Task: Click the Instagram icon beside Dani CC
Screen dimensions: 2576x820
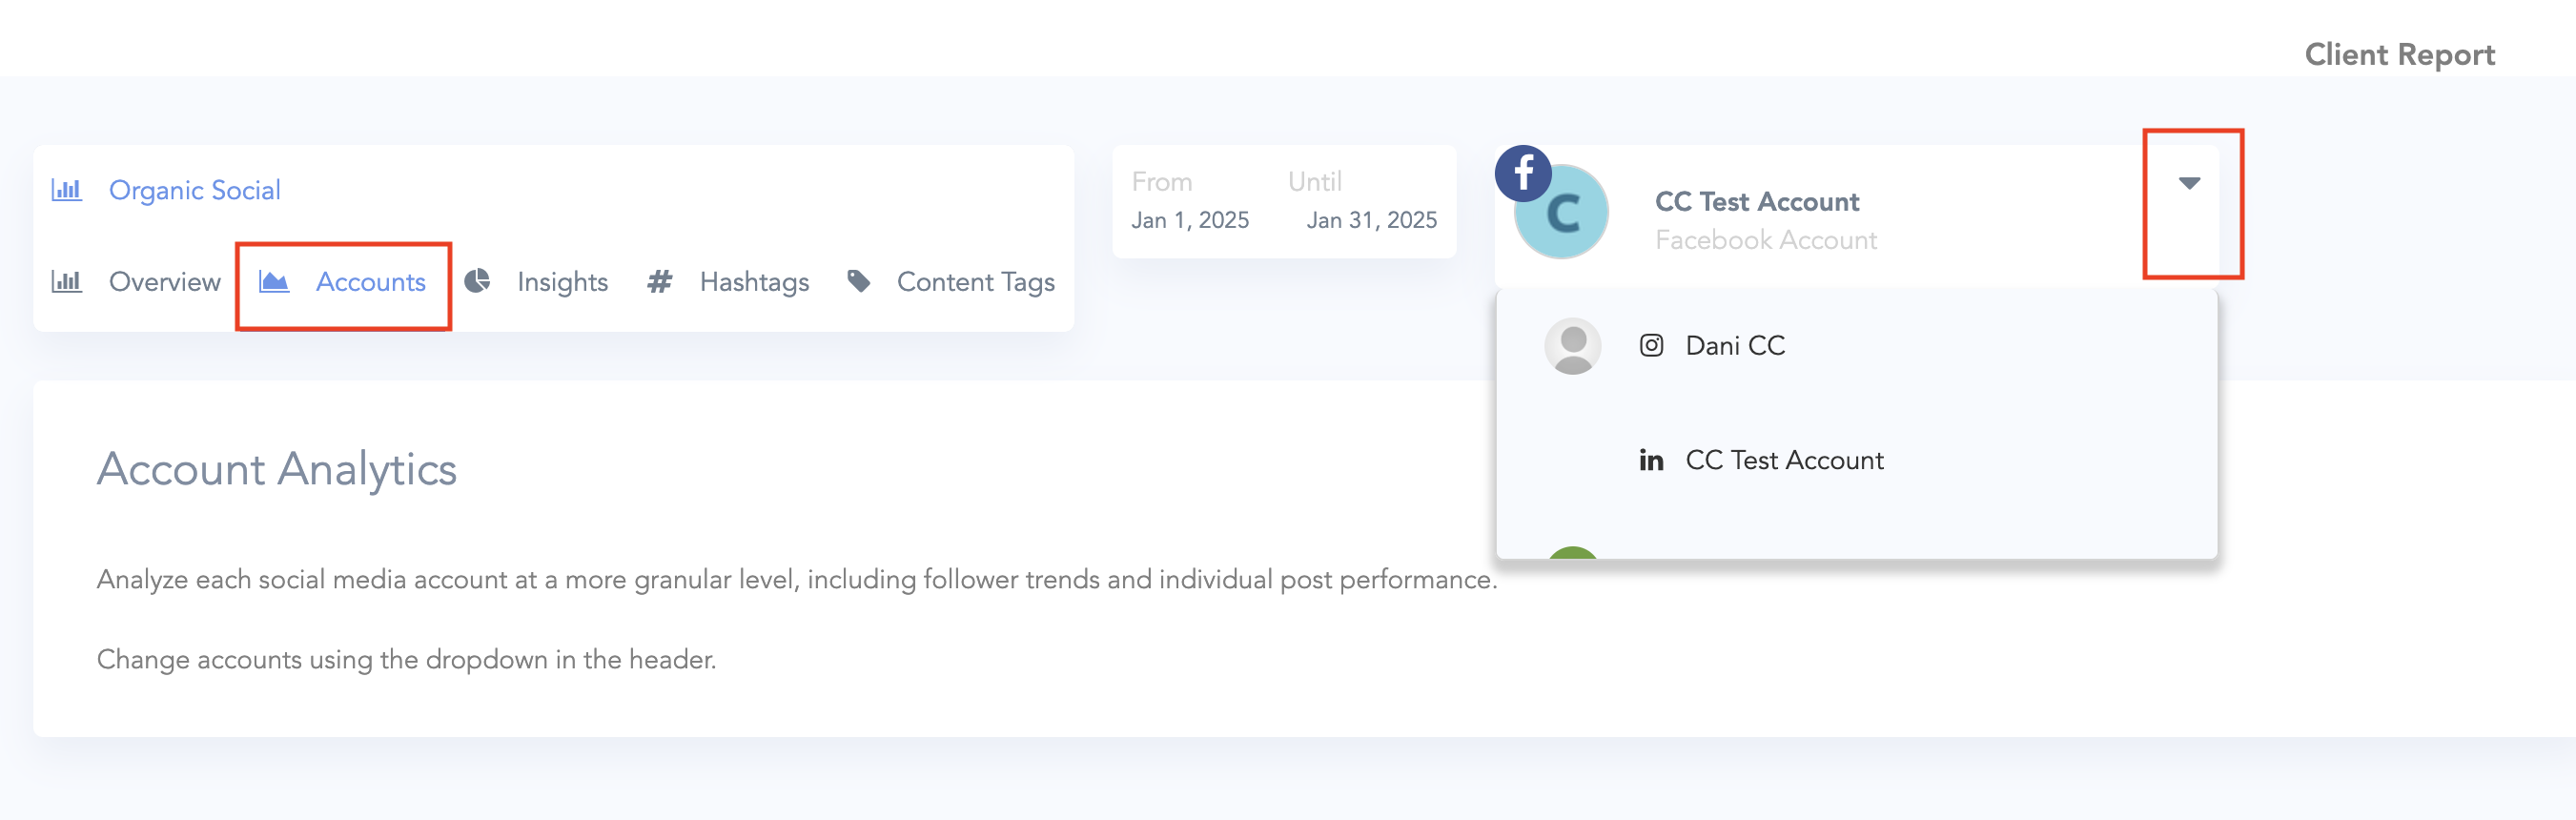Action: 1651,346
